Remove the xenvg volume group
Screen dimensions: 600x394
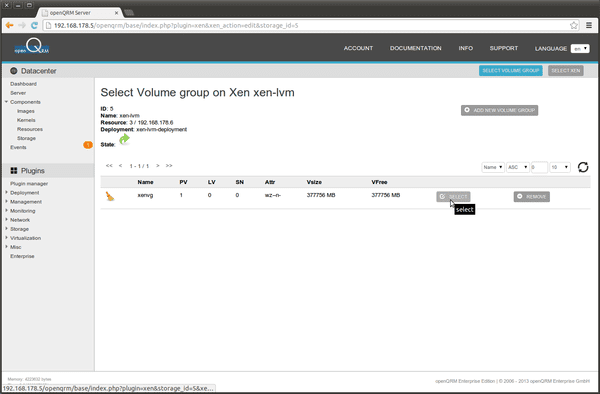tap(532, 197)
